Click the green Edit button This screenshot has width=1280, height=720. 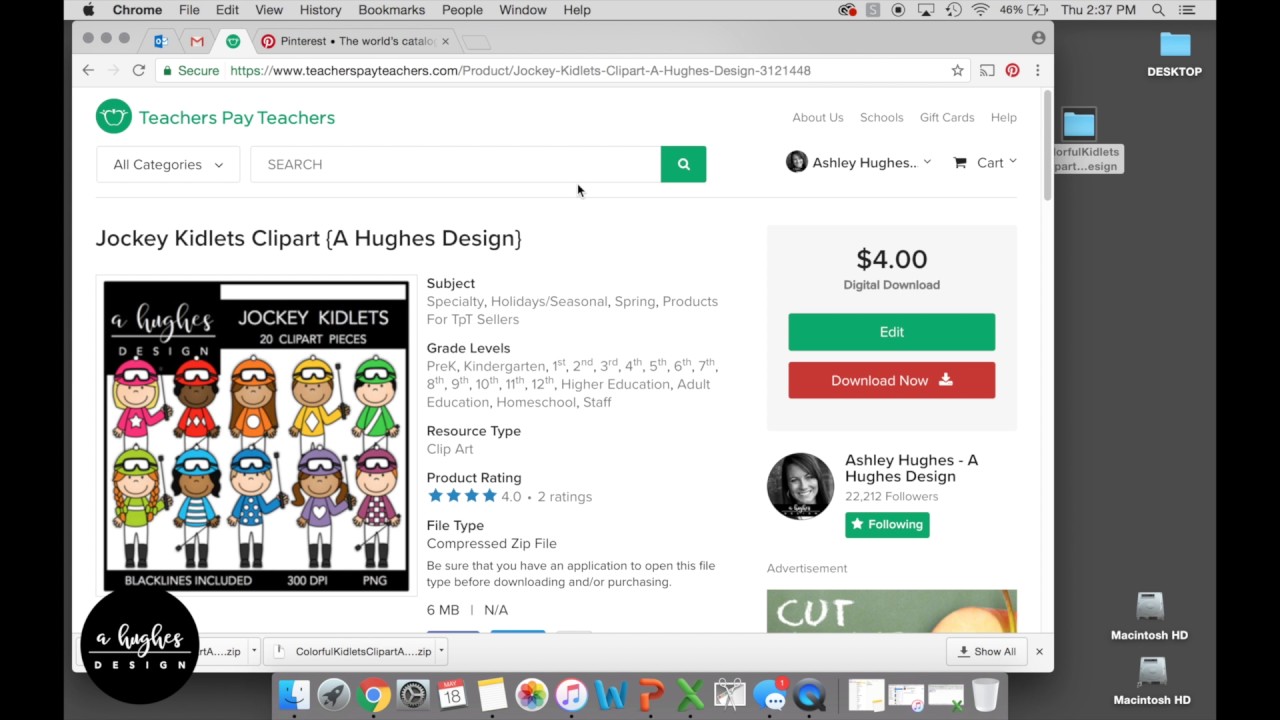(x=891, y=332)
